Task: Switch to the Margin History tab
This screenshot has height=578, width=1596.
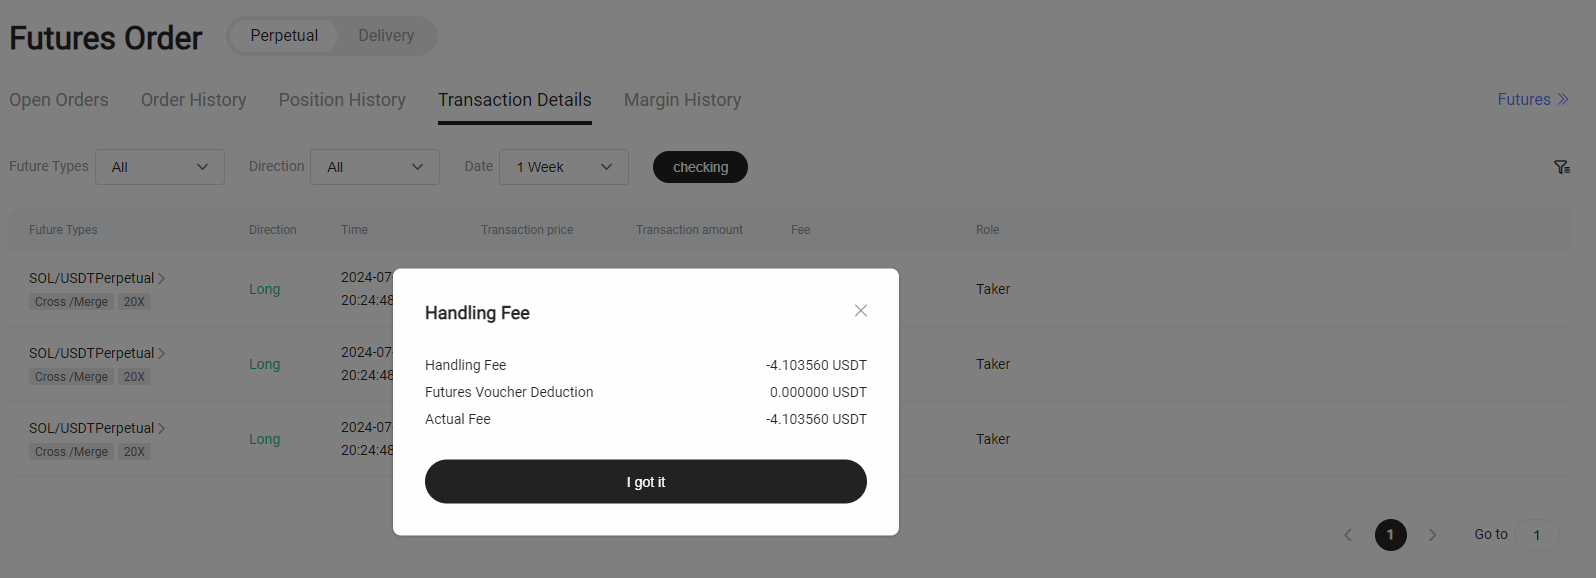Action: [682, 100]
